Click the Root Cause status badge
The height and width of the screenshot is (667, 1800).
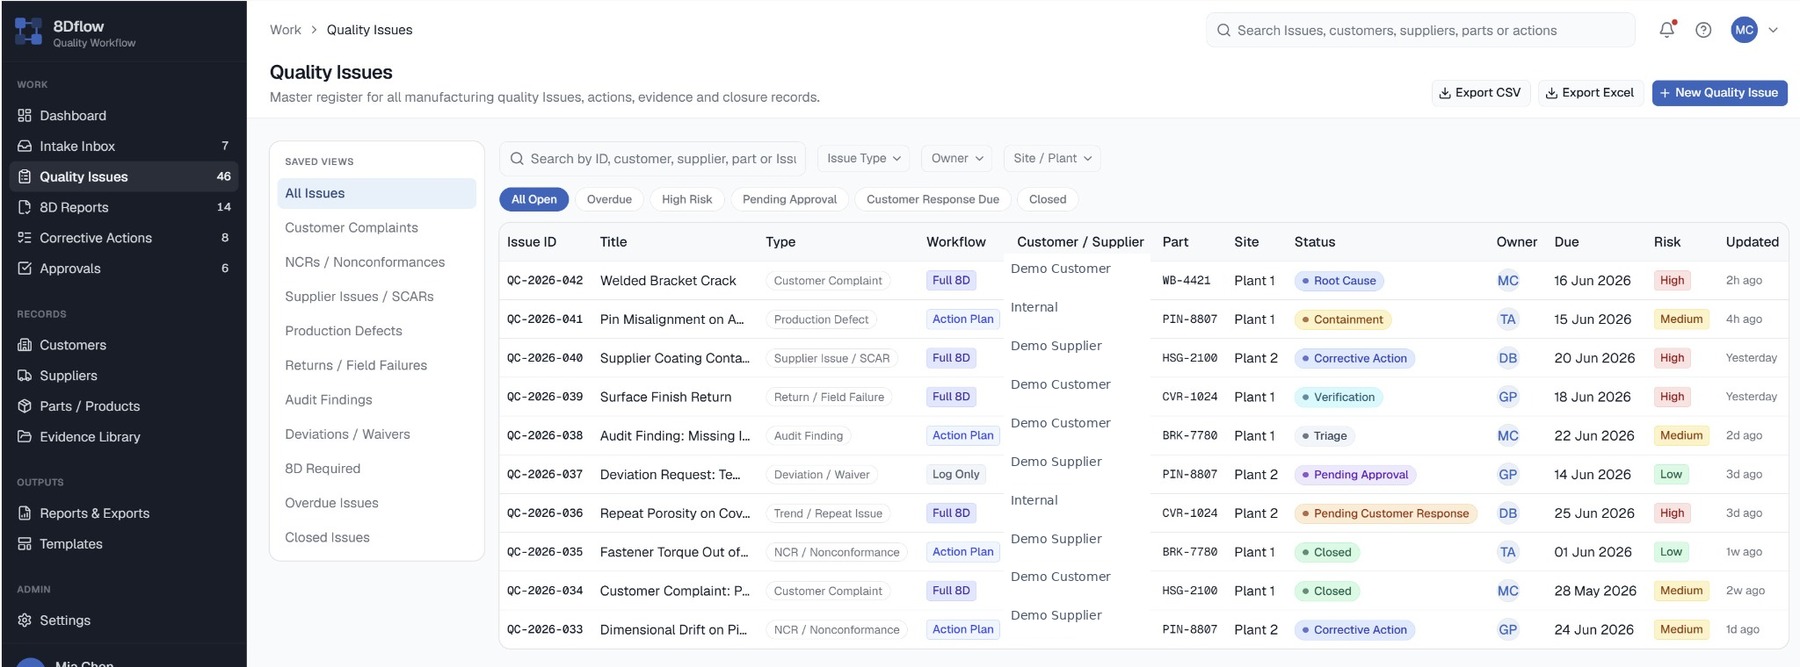(1339, 281)
